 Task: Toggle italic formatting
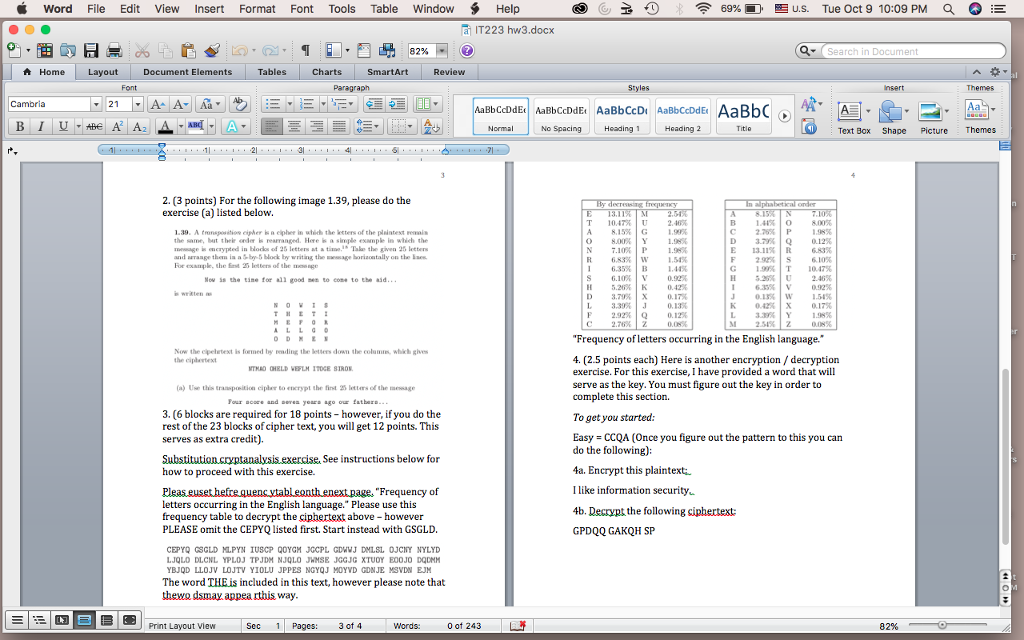click(41, 125)
